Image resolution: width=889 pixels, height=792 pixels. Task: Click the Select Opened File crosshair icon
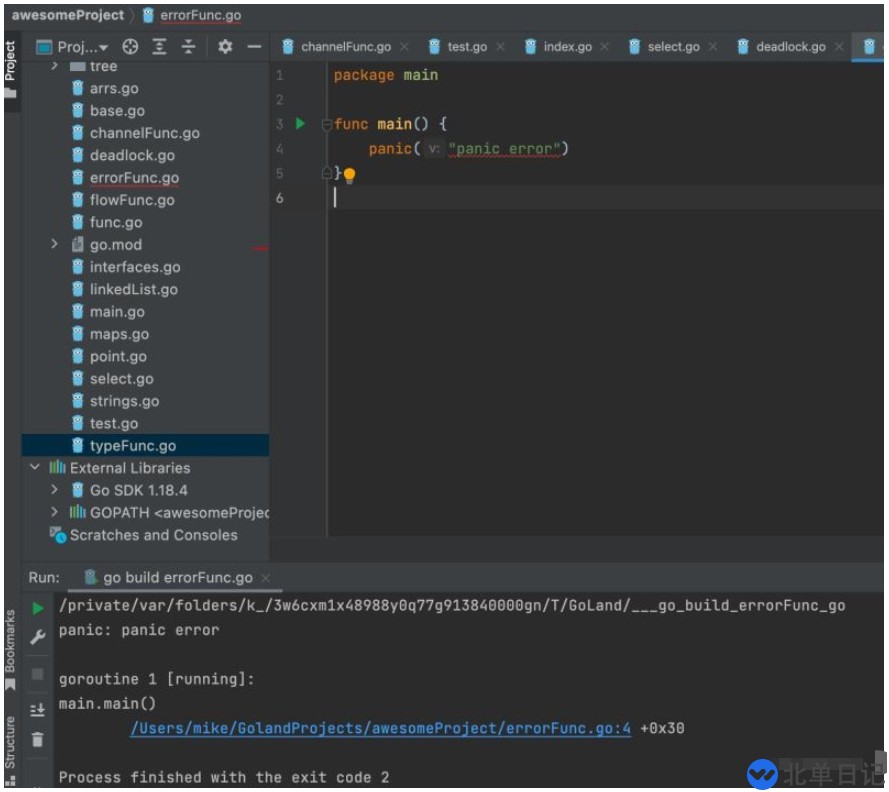point(130,47)
